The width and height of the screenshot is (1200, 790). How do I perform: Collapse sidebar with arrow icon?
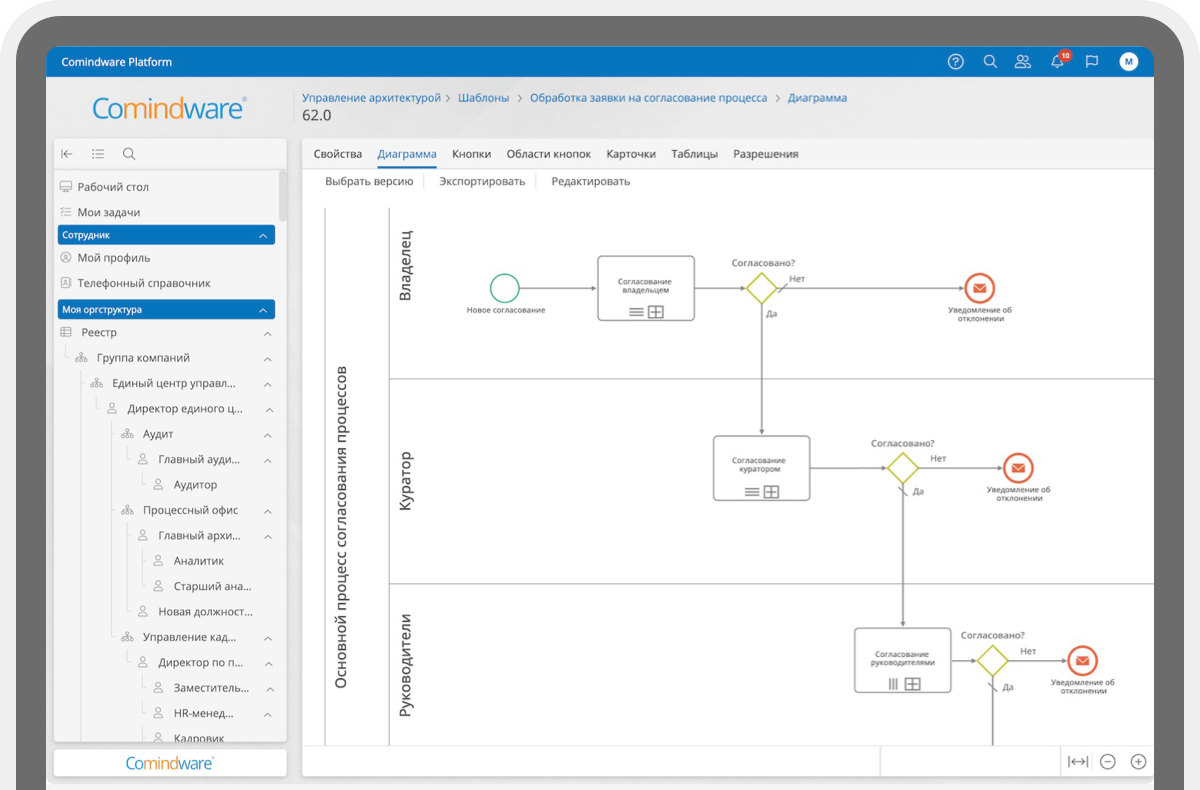point(67,154)
